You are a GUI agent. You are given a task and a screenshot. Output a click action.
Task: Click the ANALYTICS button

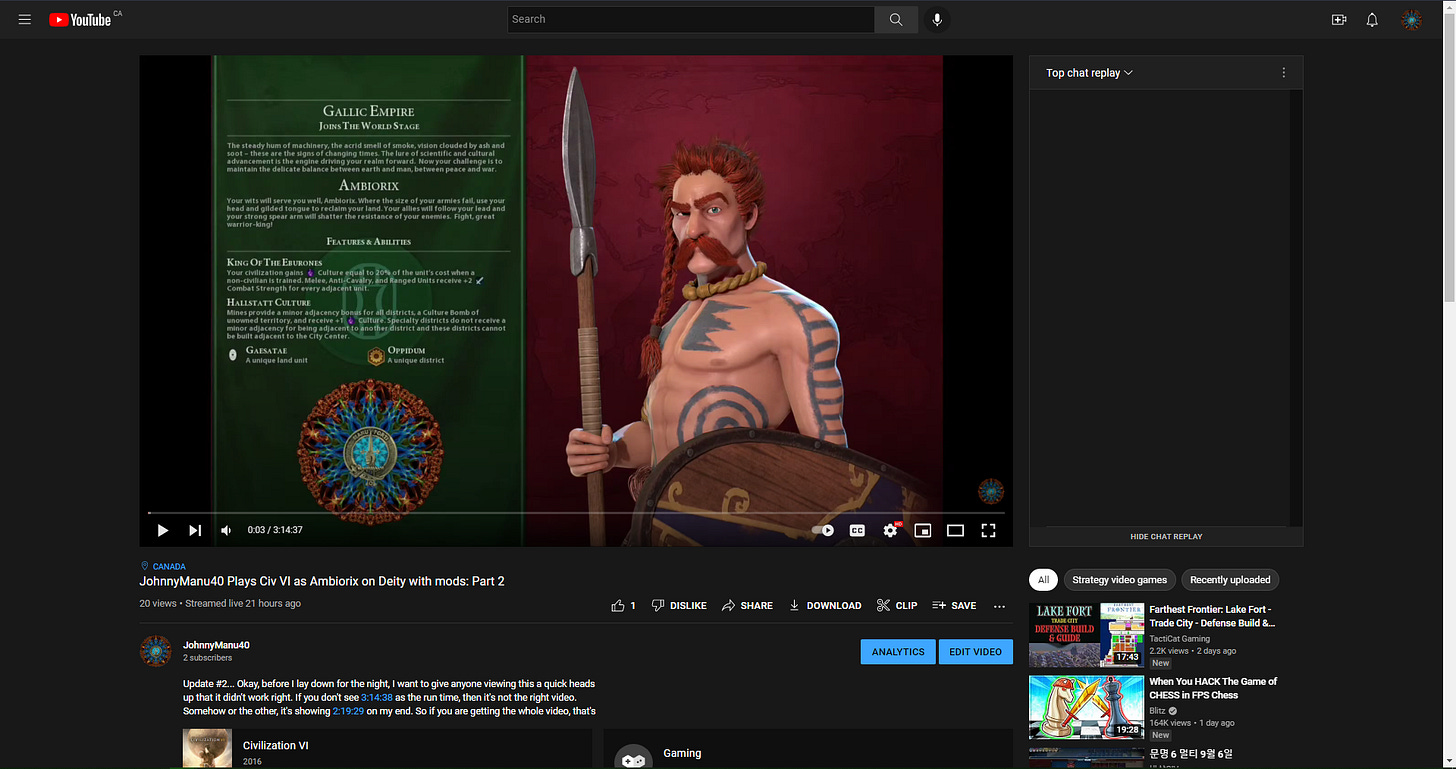(x=898, y=652)
